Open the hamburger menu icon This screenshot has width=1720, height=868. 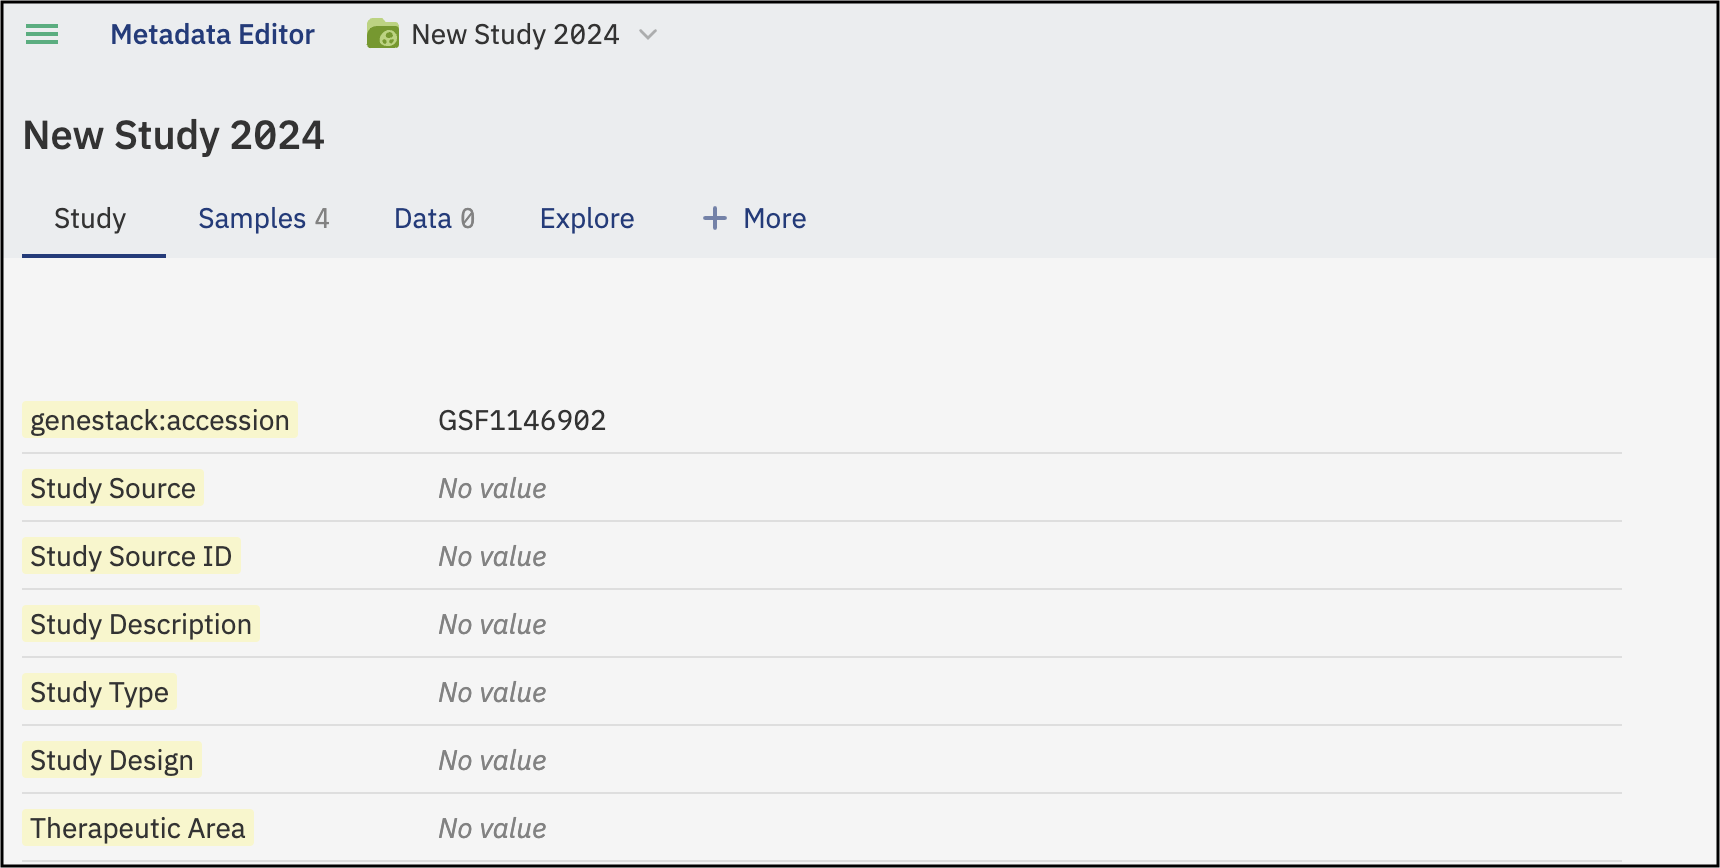click(42, 35)
